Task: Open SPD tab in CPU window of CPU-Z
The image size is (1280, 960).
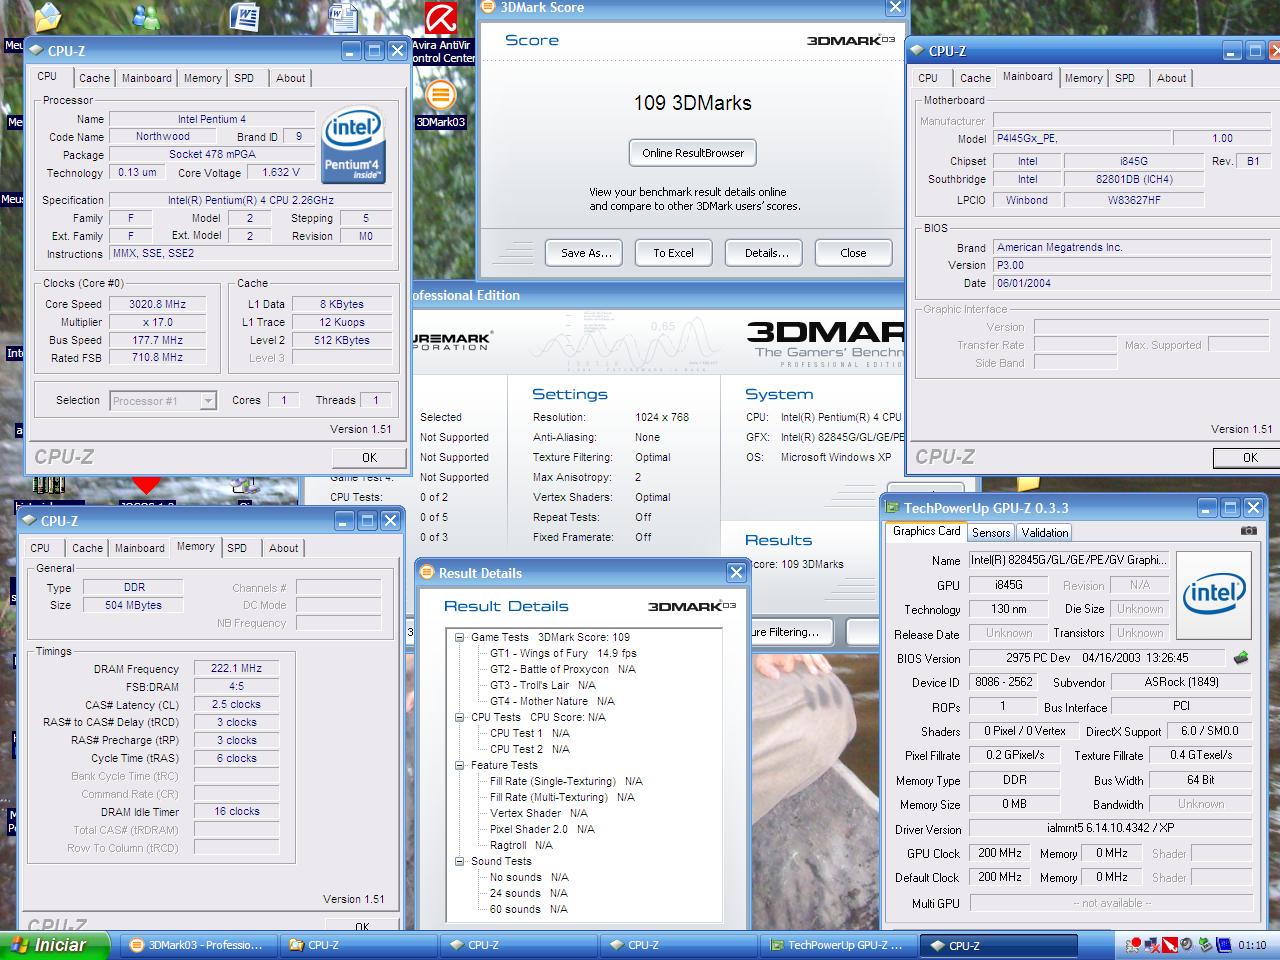Action: 244,78
